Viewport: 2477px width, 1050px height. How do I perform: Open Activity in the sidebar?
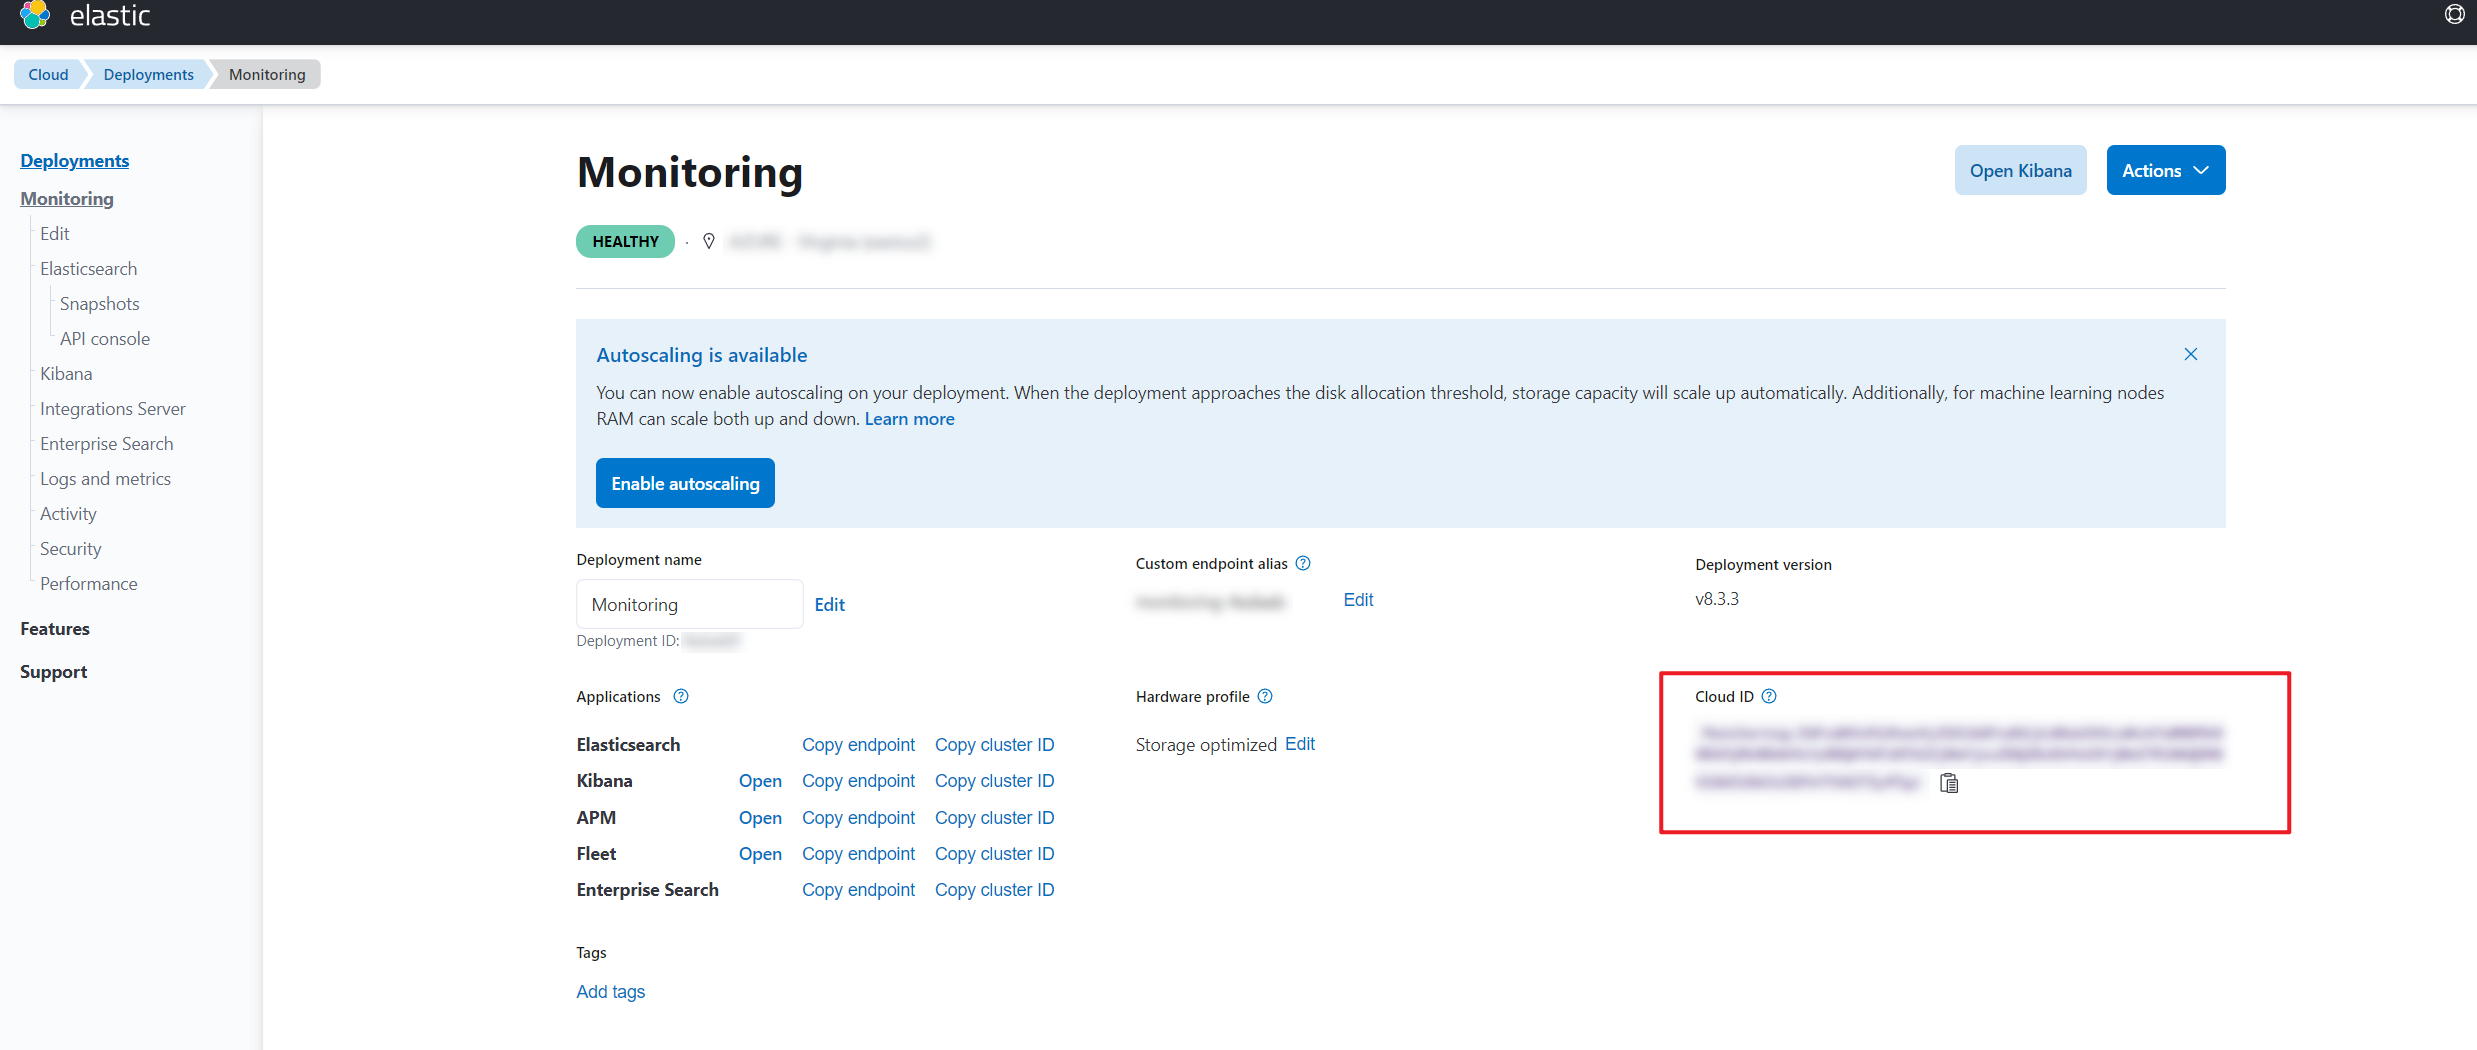[68, 514]
